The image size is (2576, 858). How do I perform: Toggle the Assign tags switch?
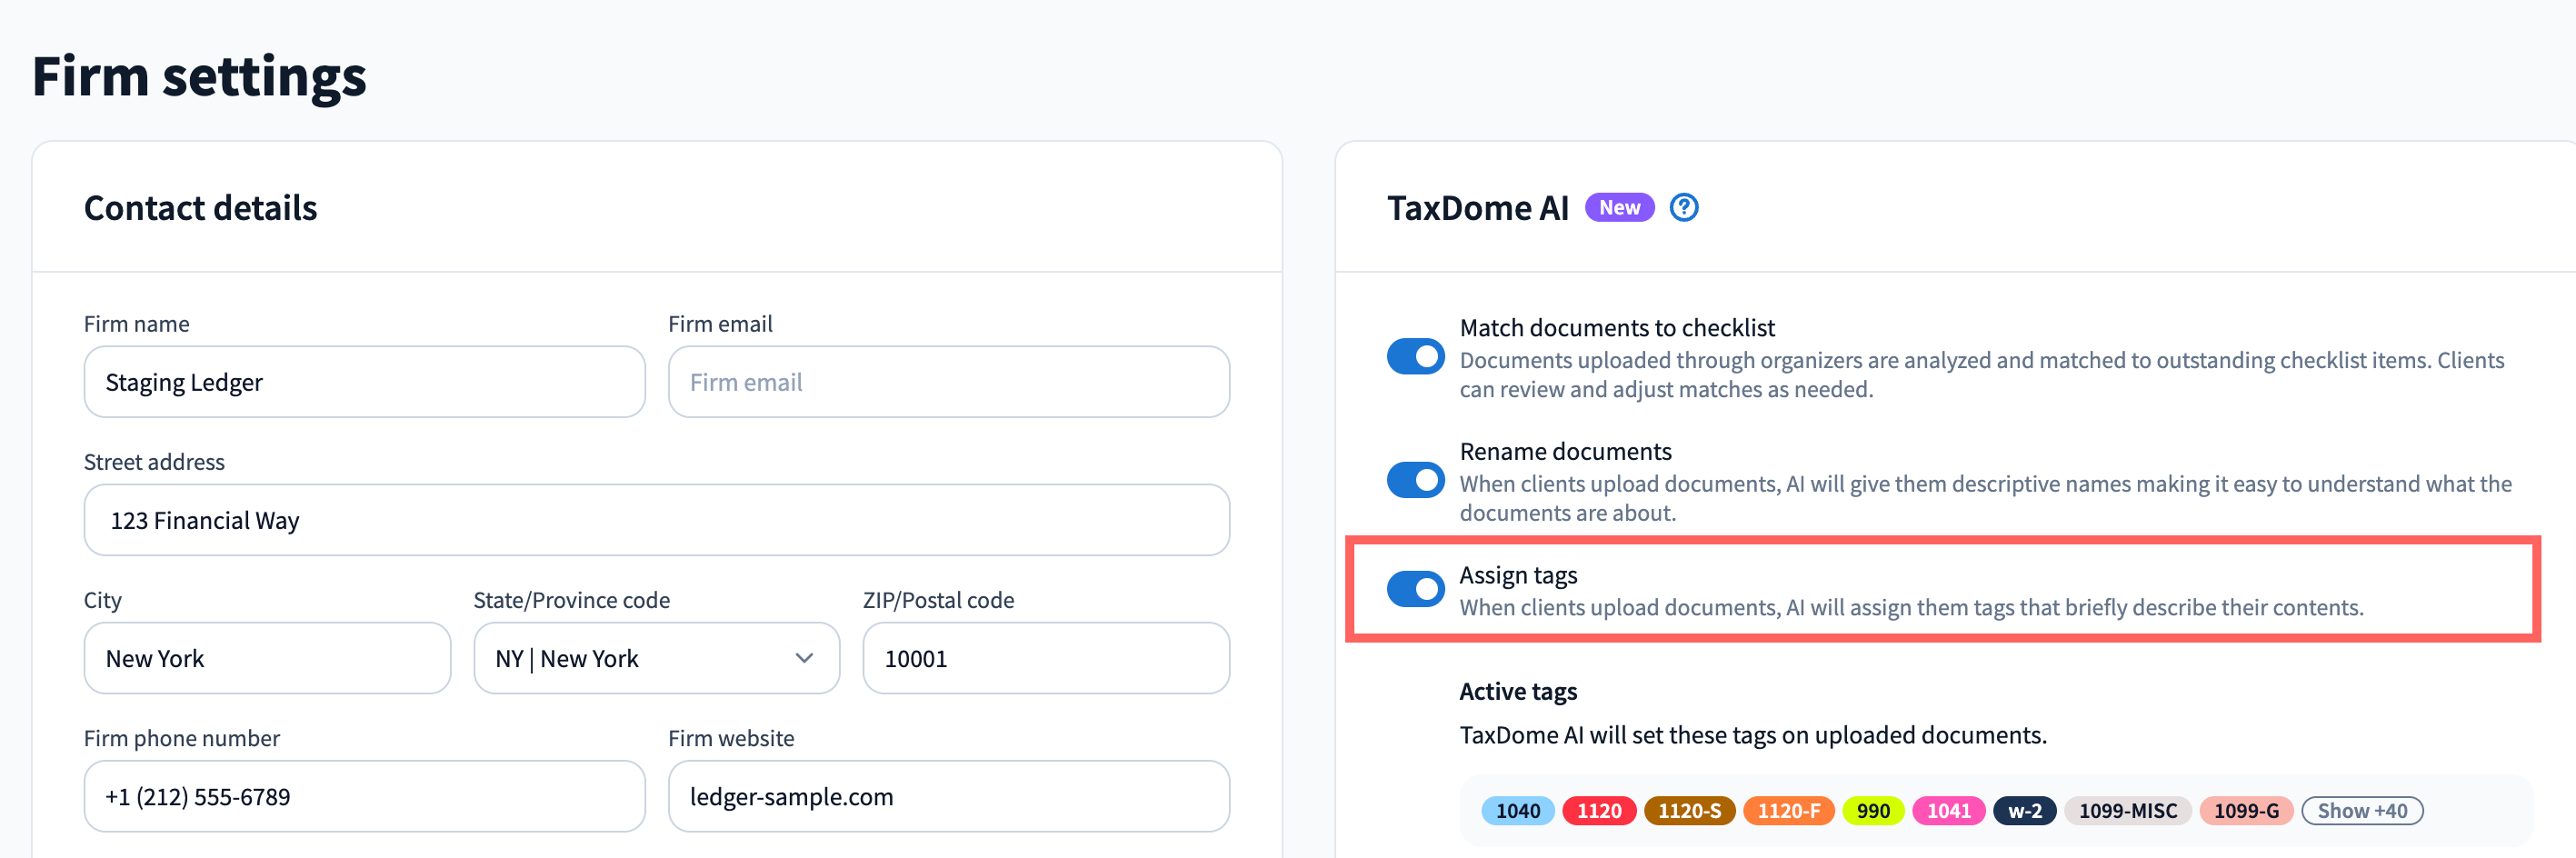[1415, 589]
